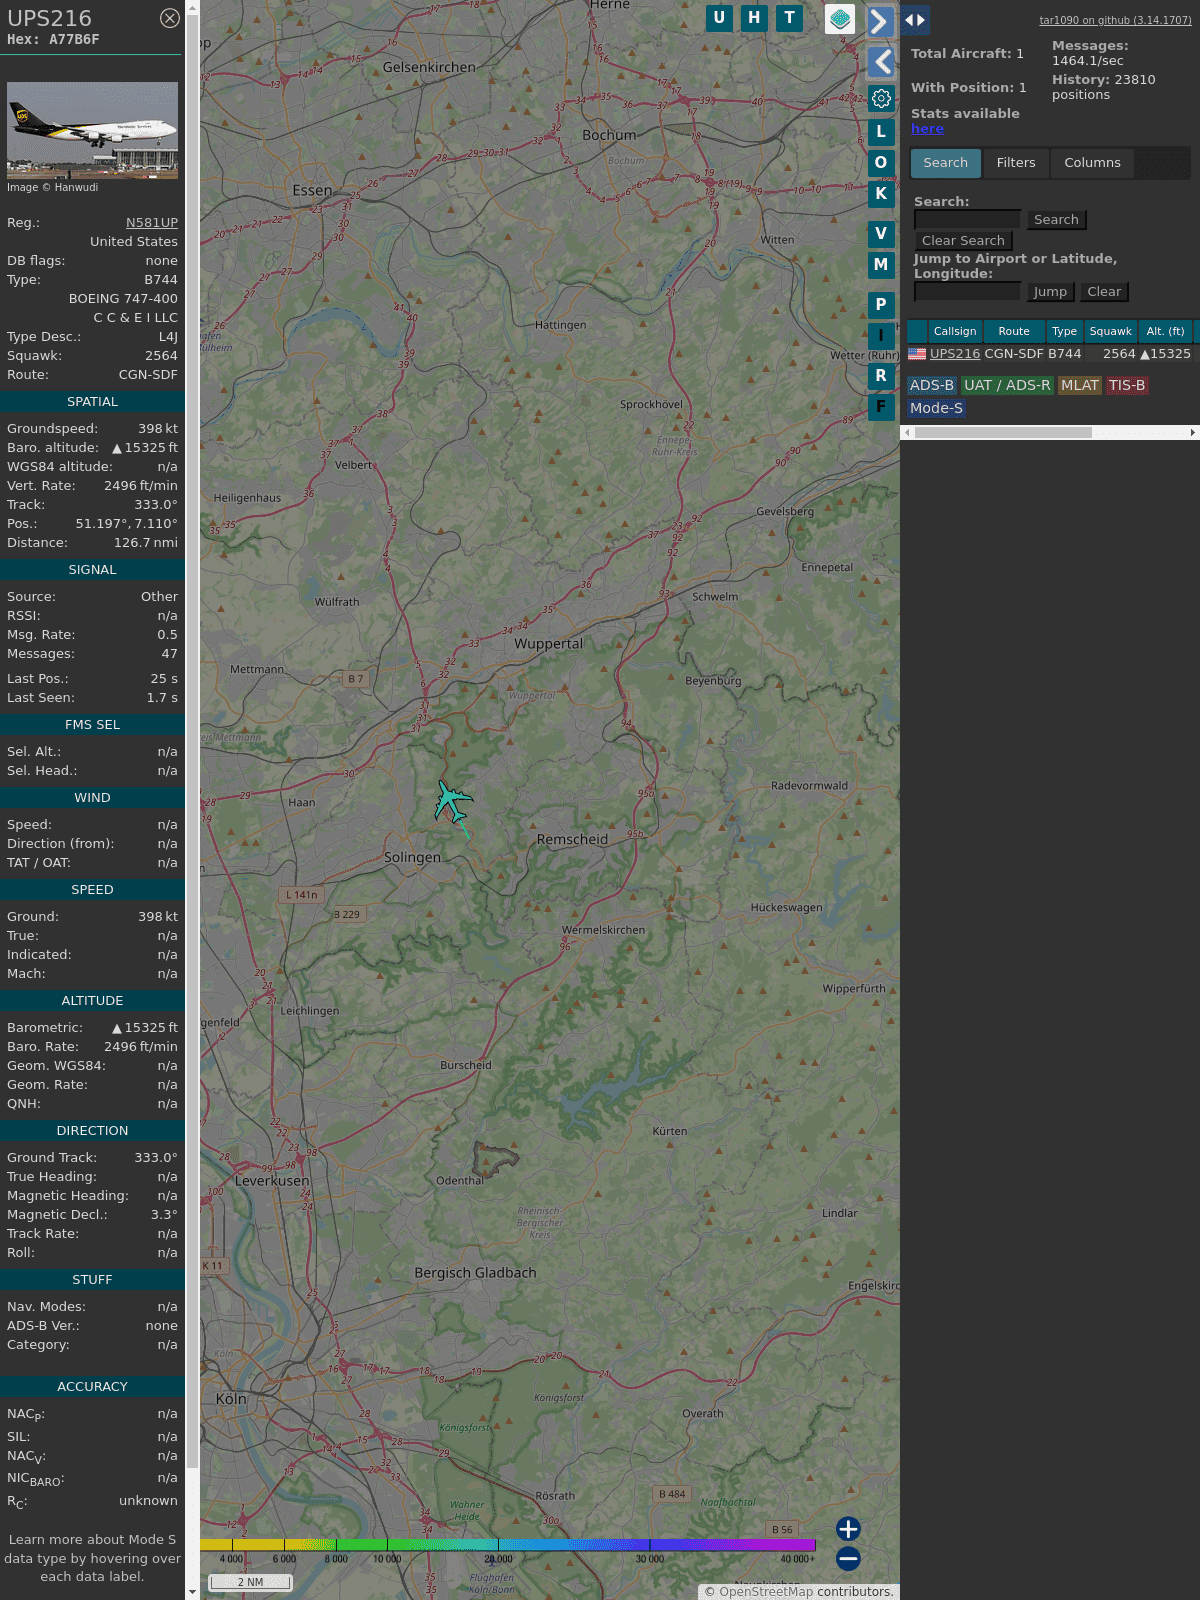Click the Clear button next to Jump
Image resolution: width=1200 pixels, height=1600 pixels.
pos(1104,292)
